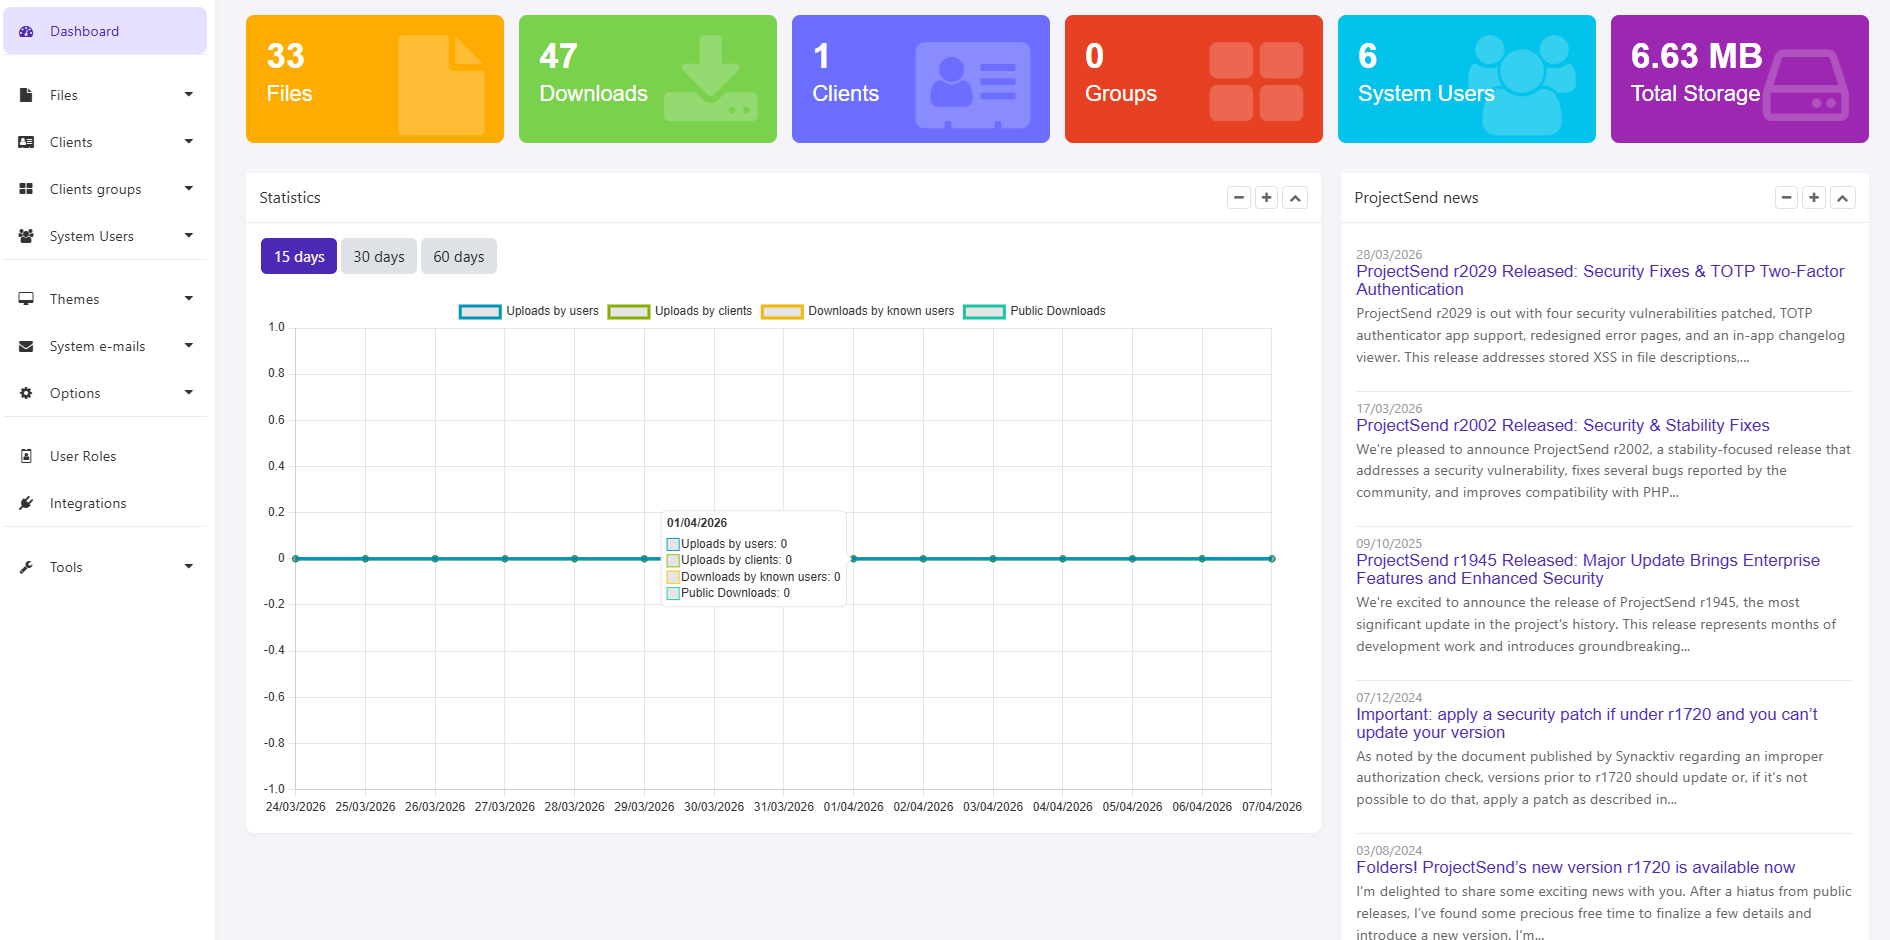Toggle Public Downloads legend series
1890x940 pixels.
(1034, 311)
